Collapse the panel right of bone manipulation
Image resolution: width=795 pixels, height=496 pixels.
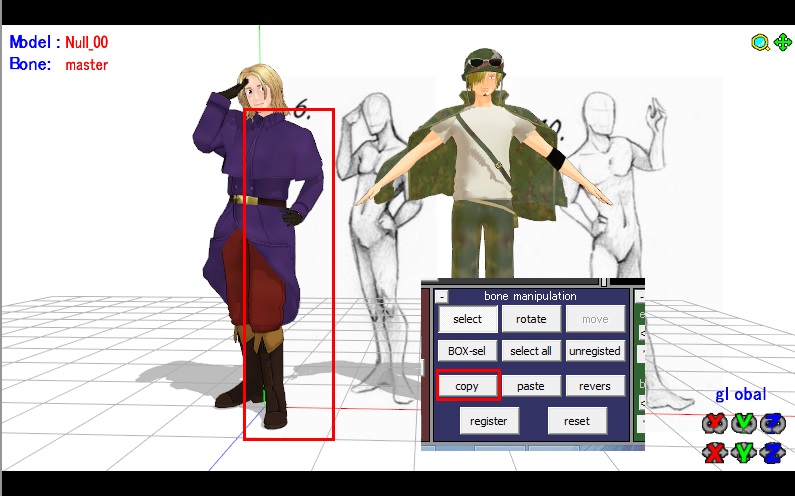pyautogui.click(x=640, y=297)
